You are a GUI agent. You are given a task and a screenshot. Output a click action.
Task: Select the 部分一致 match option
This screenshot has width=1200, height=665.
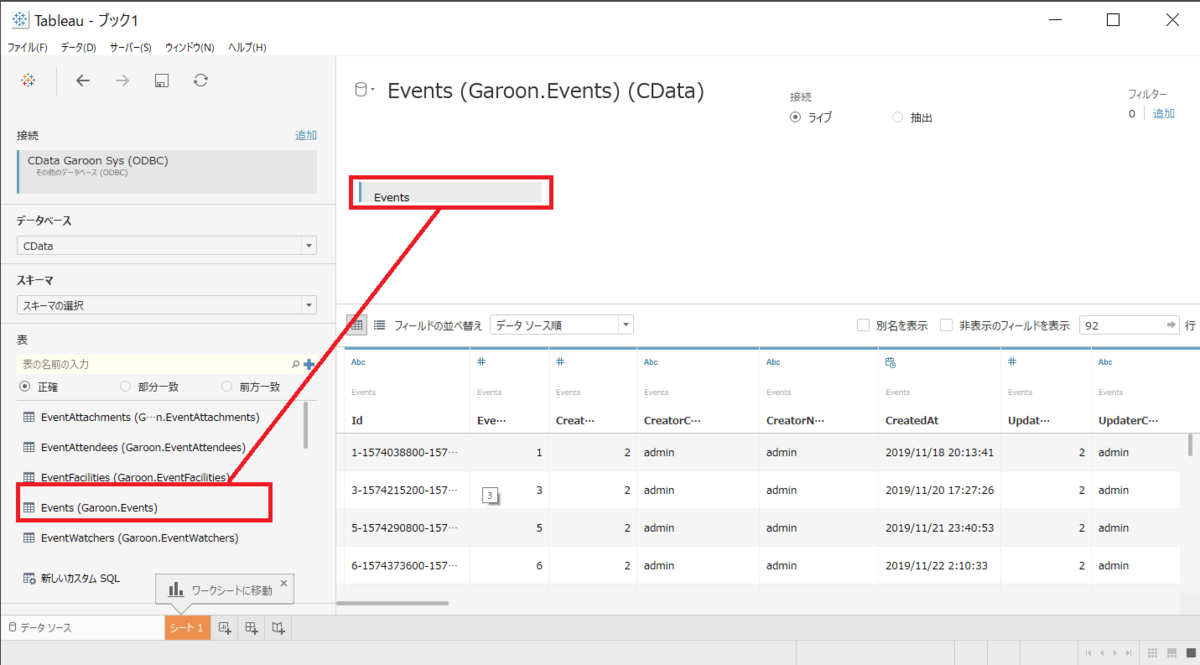point(126,386)
